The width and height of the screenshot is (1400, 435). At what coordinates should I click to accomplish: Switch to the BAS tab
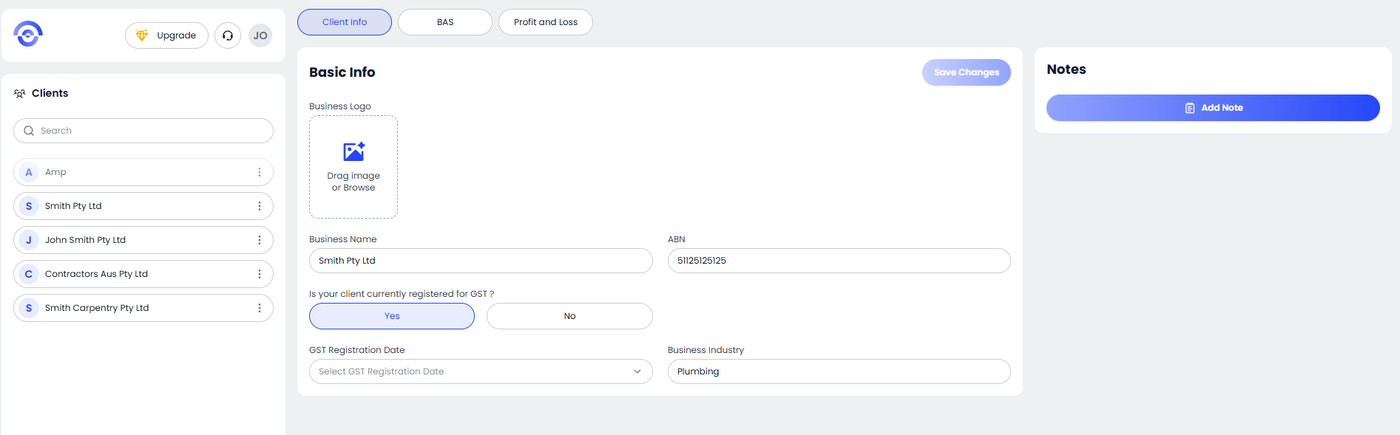coord(445,22)
